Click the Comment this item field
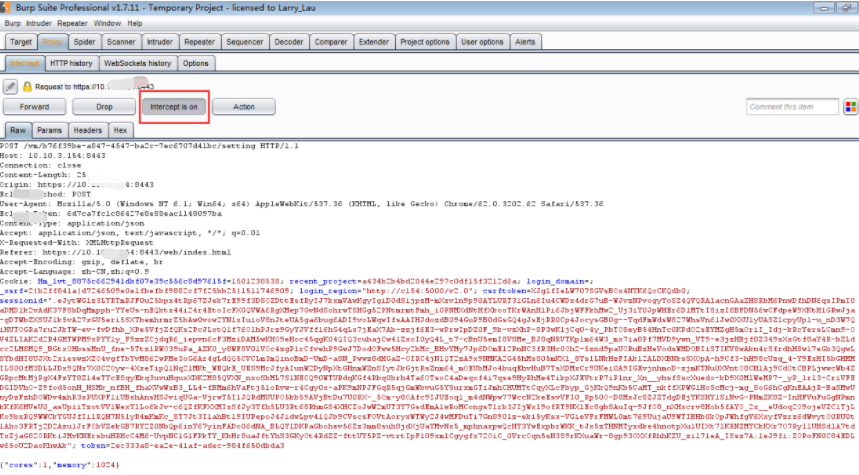The height and width of the screenshot is (475, 859). pyautogui.click(x=792, y=107)
